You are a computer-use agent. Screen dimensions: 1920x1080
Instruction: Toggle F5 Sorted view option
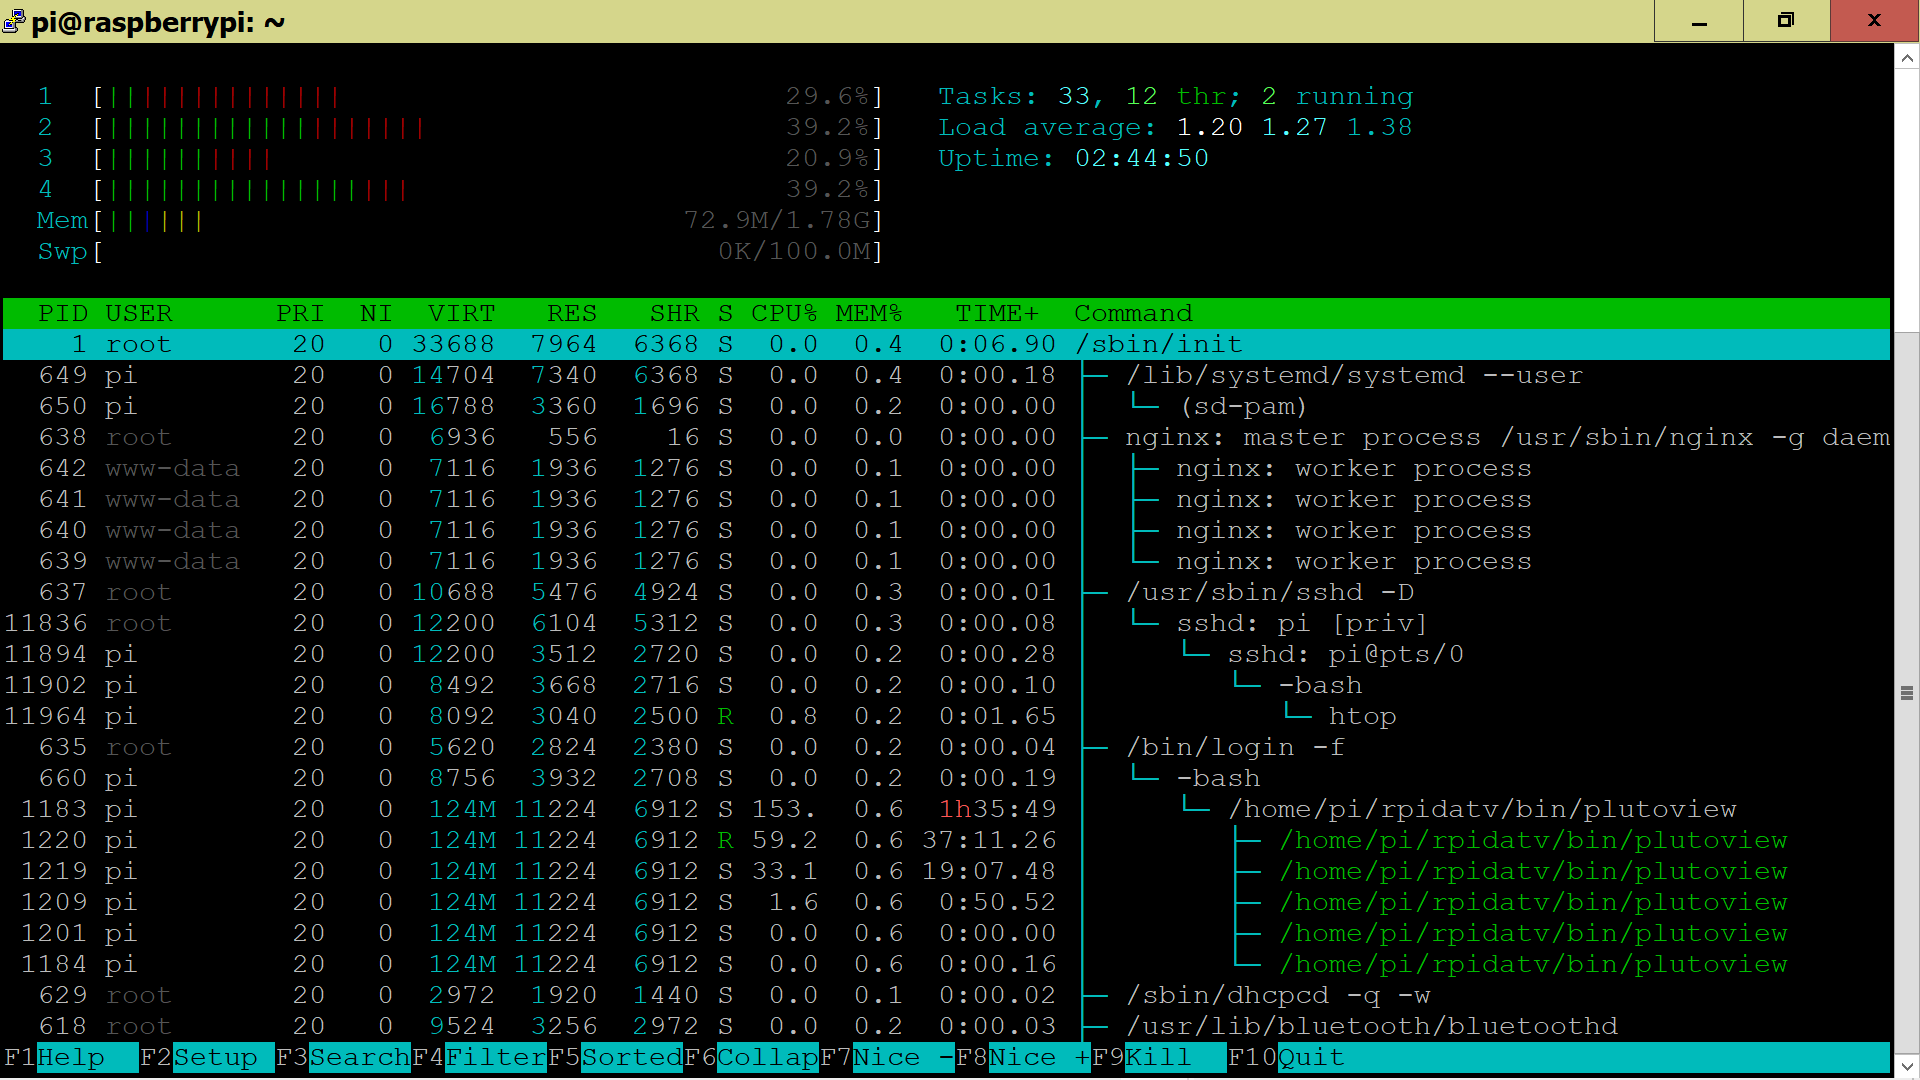coord(615,1057)
